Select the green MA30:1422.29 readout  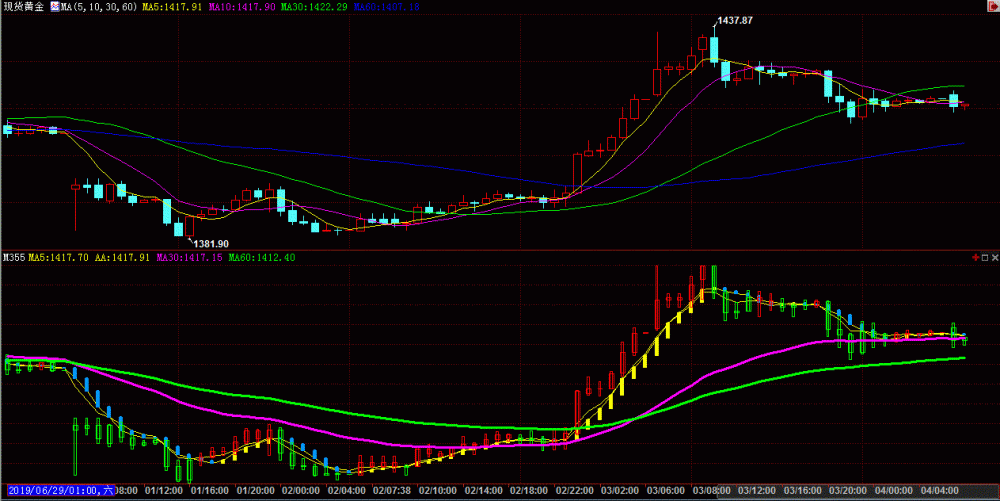[x=314, y=6]
